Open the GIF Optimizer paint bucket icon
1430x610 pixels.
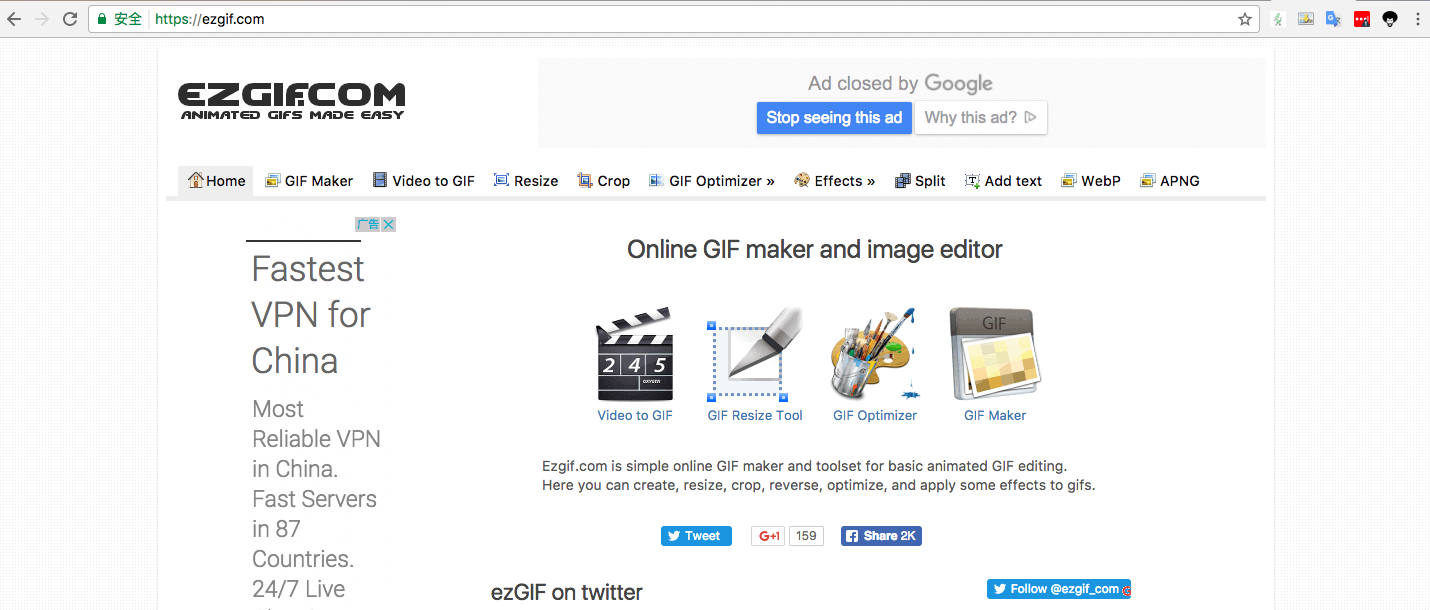click(874, 355)
